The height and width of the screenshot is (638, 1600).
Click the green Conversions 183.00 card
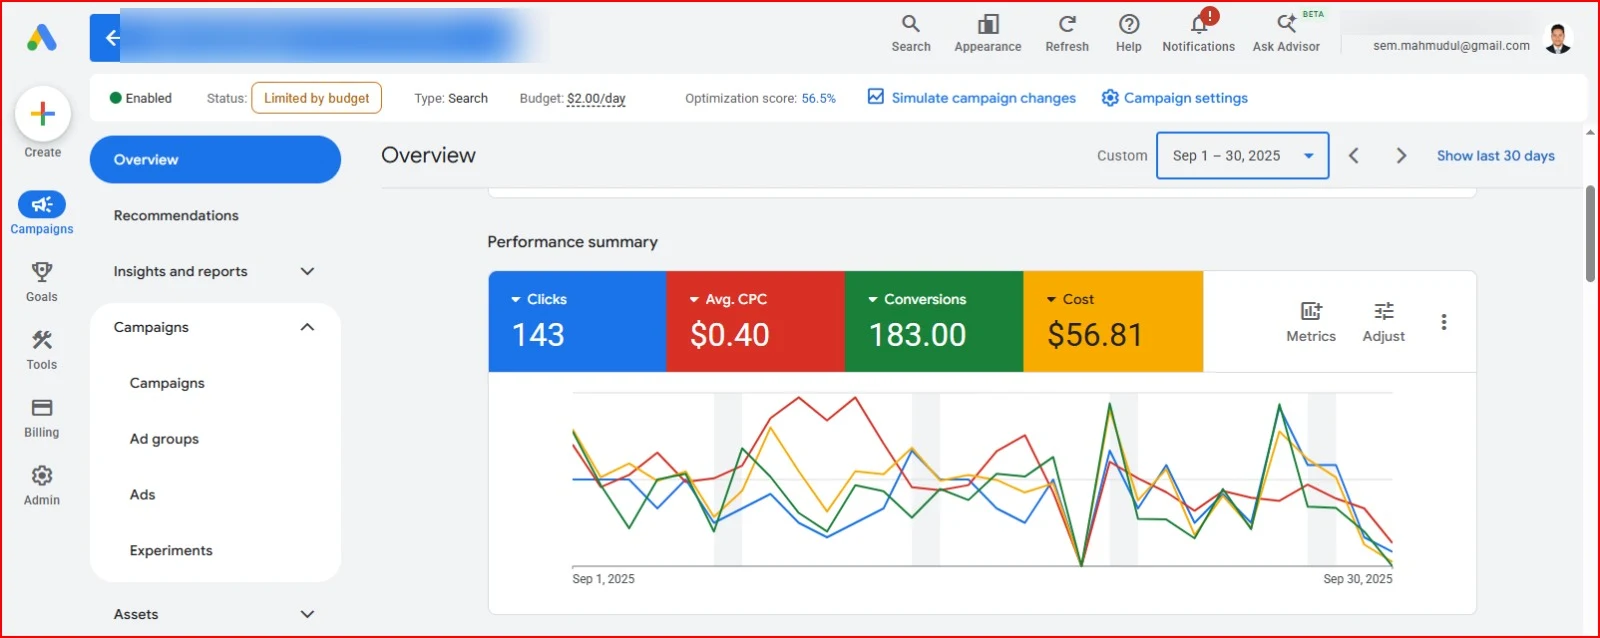pos(934,322)
